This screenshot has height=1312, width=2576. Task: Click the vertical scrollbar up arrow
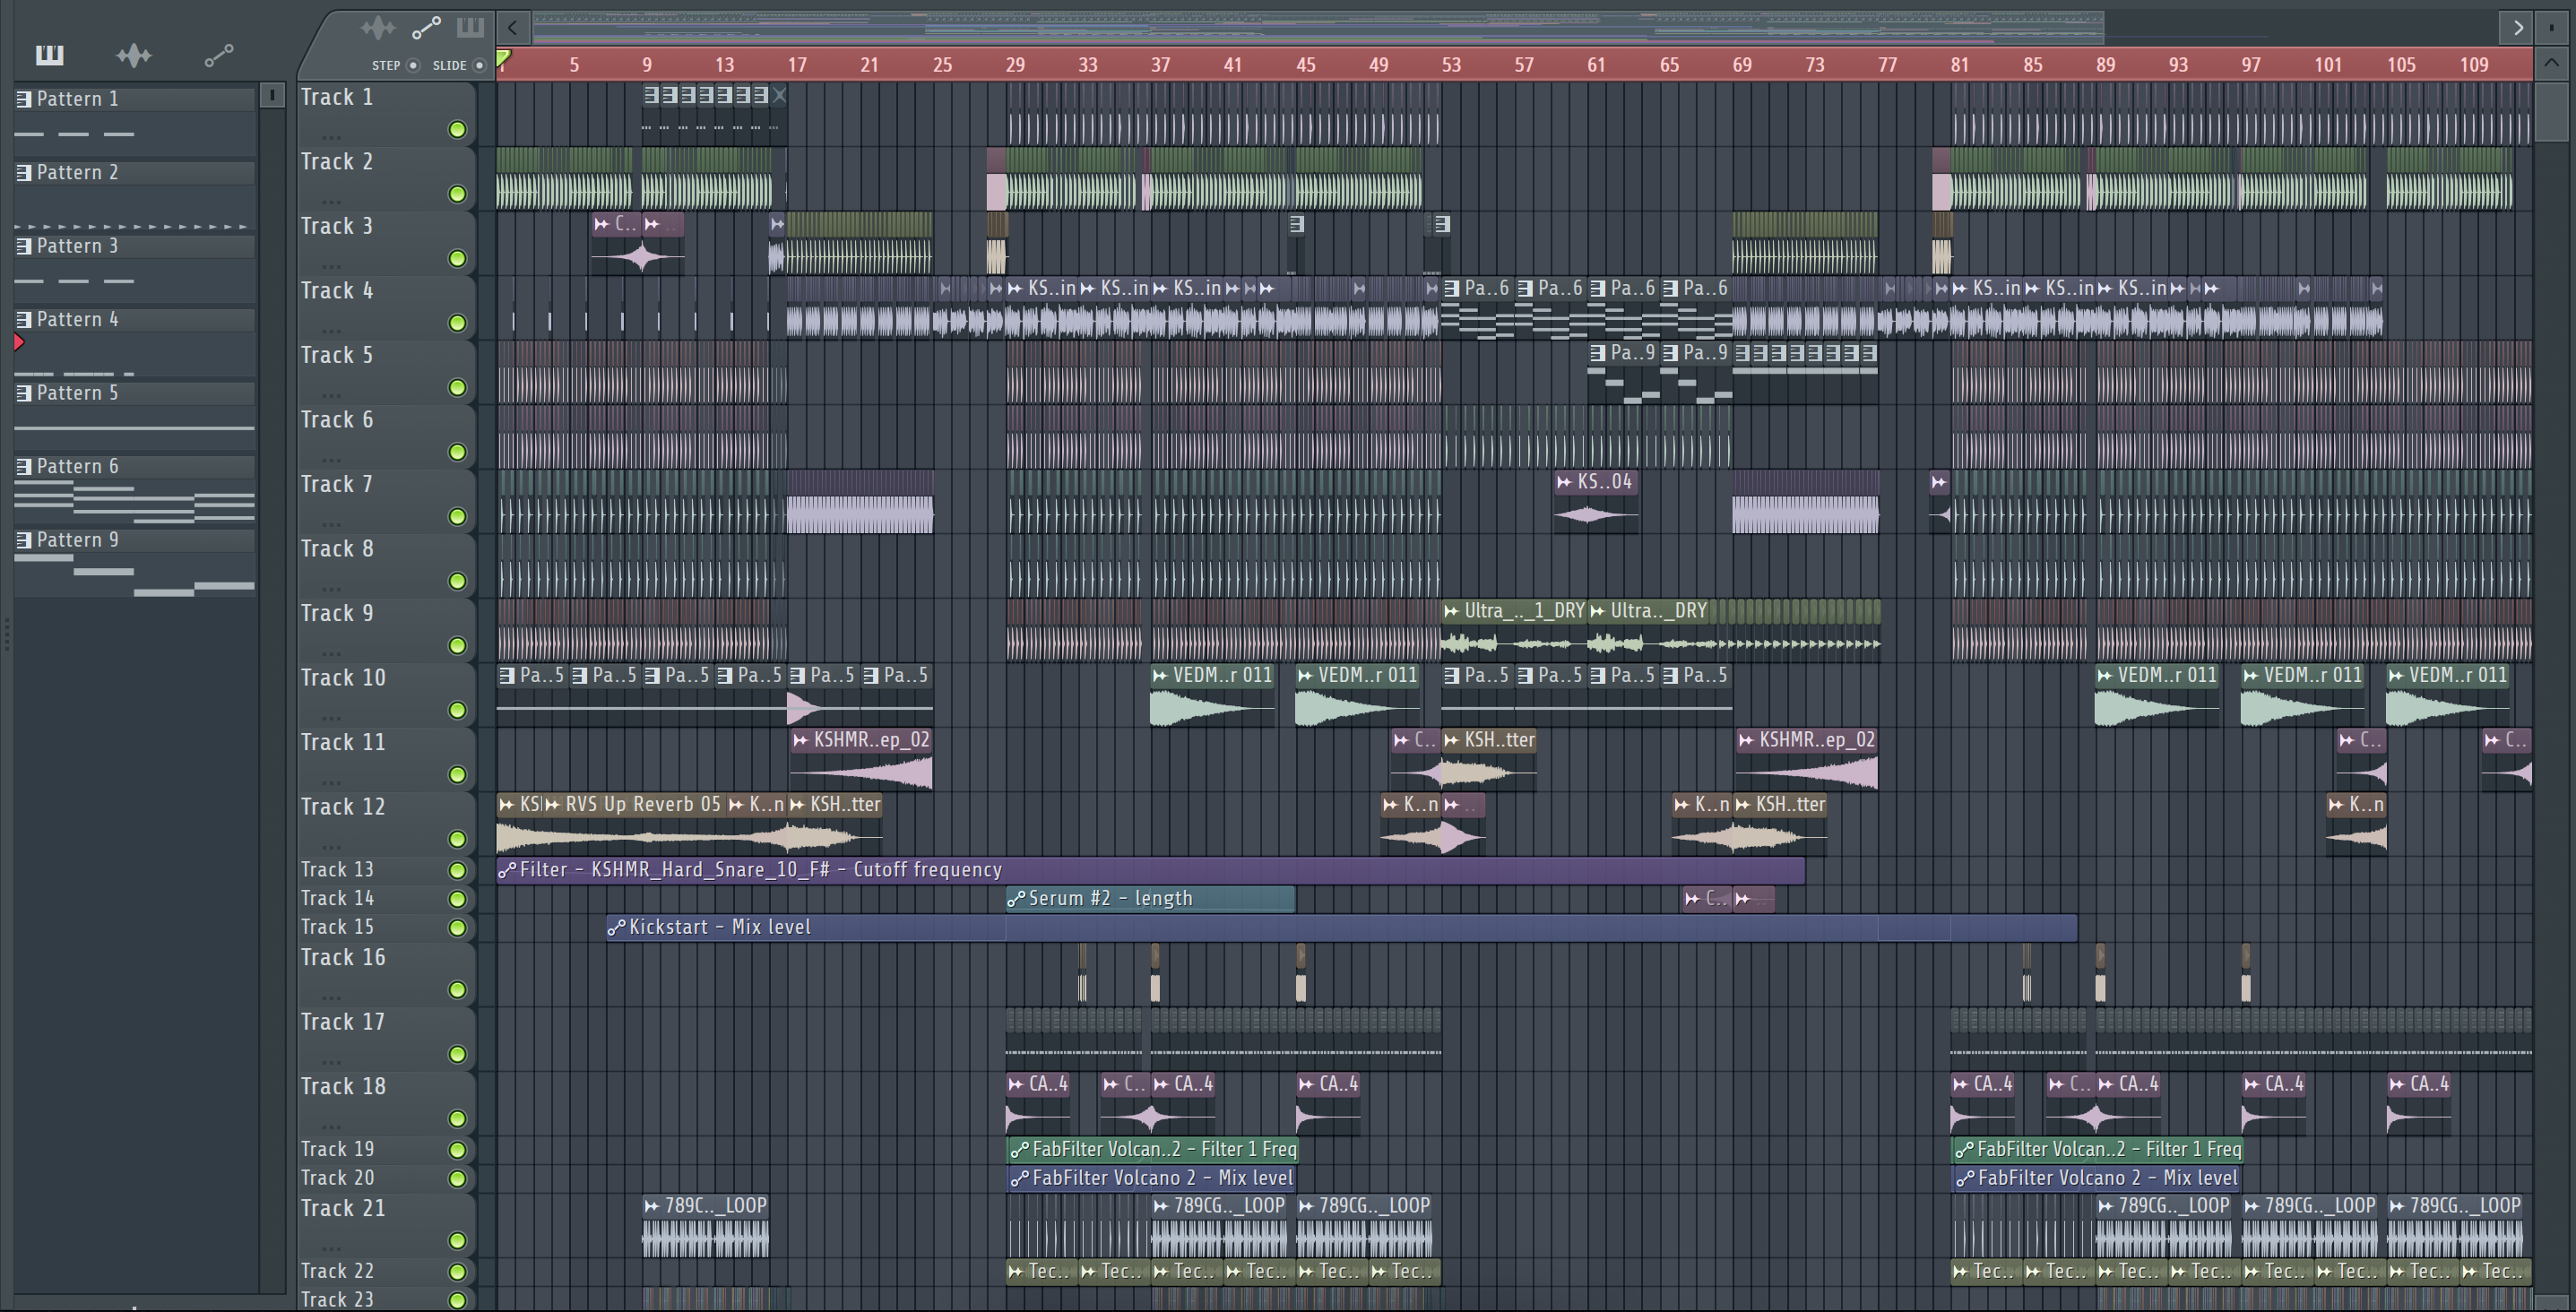click(2552, 63)
